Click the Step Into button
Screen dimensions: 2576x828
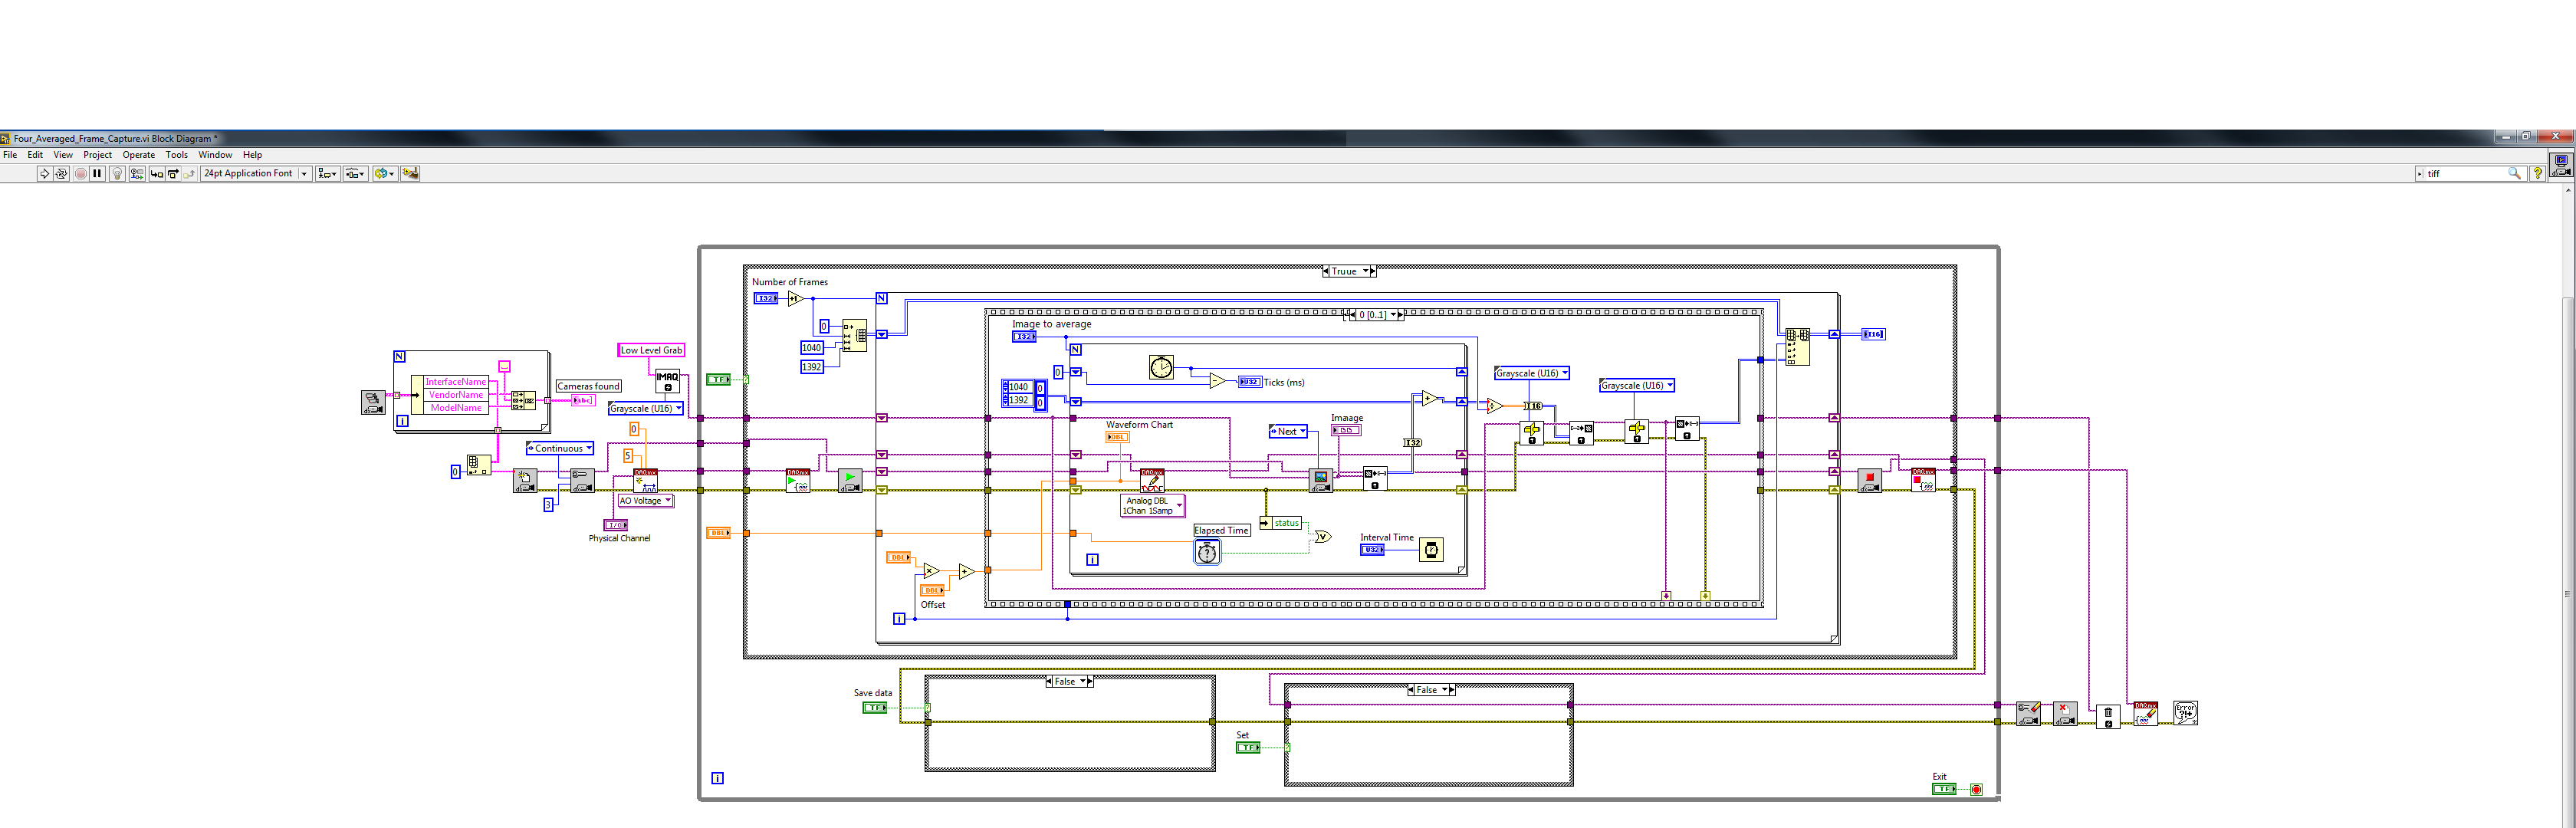click(x=156, y=173)
